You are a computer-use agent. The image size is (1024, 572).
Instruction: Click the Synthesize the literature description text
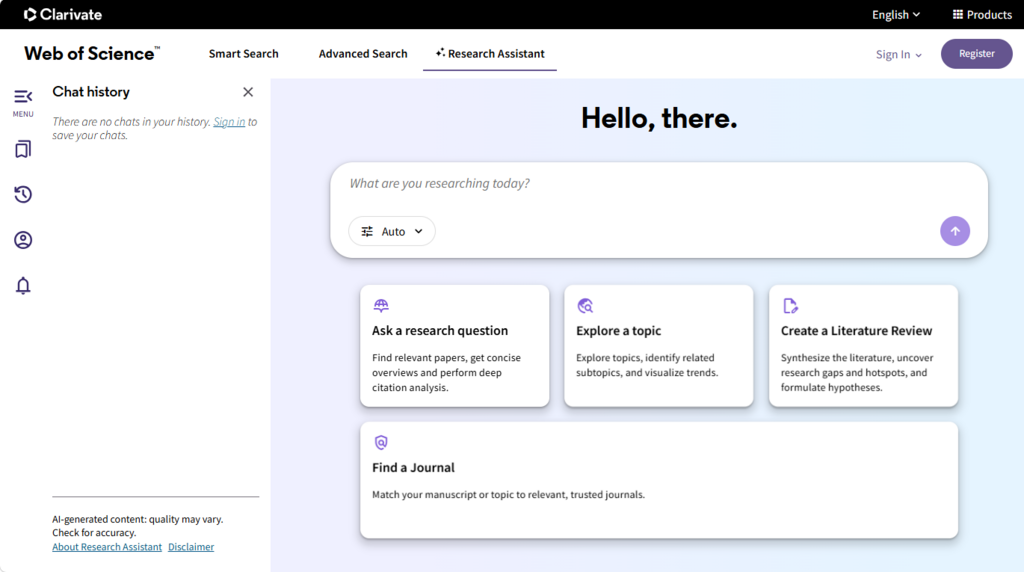point(857,372)
